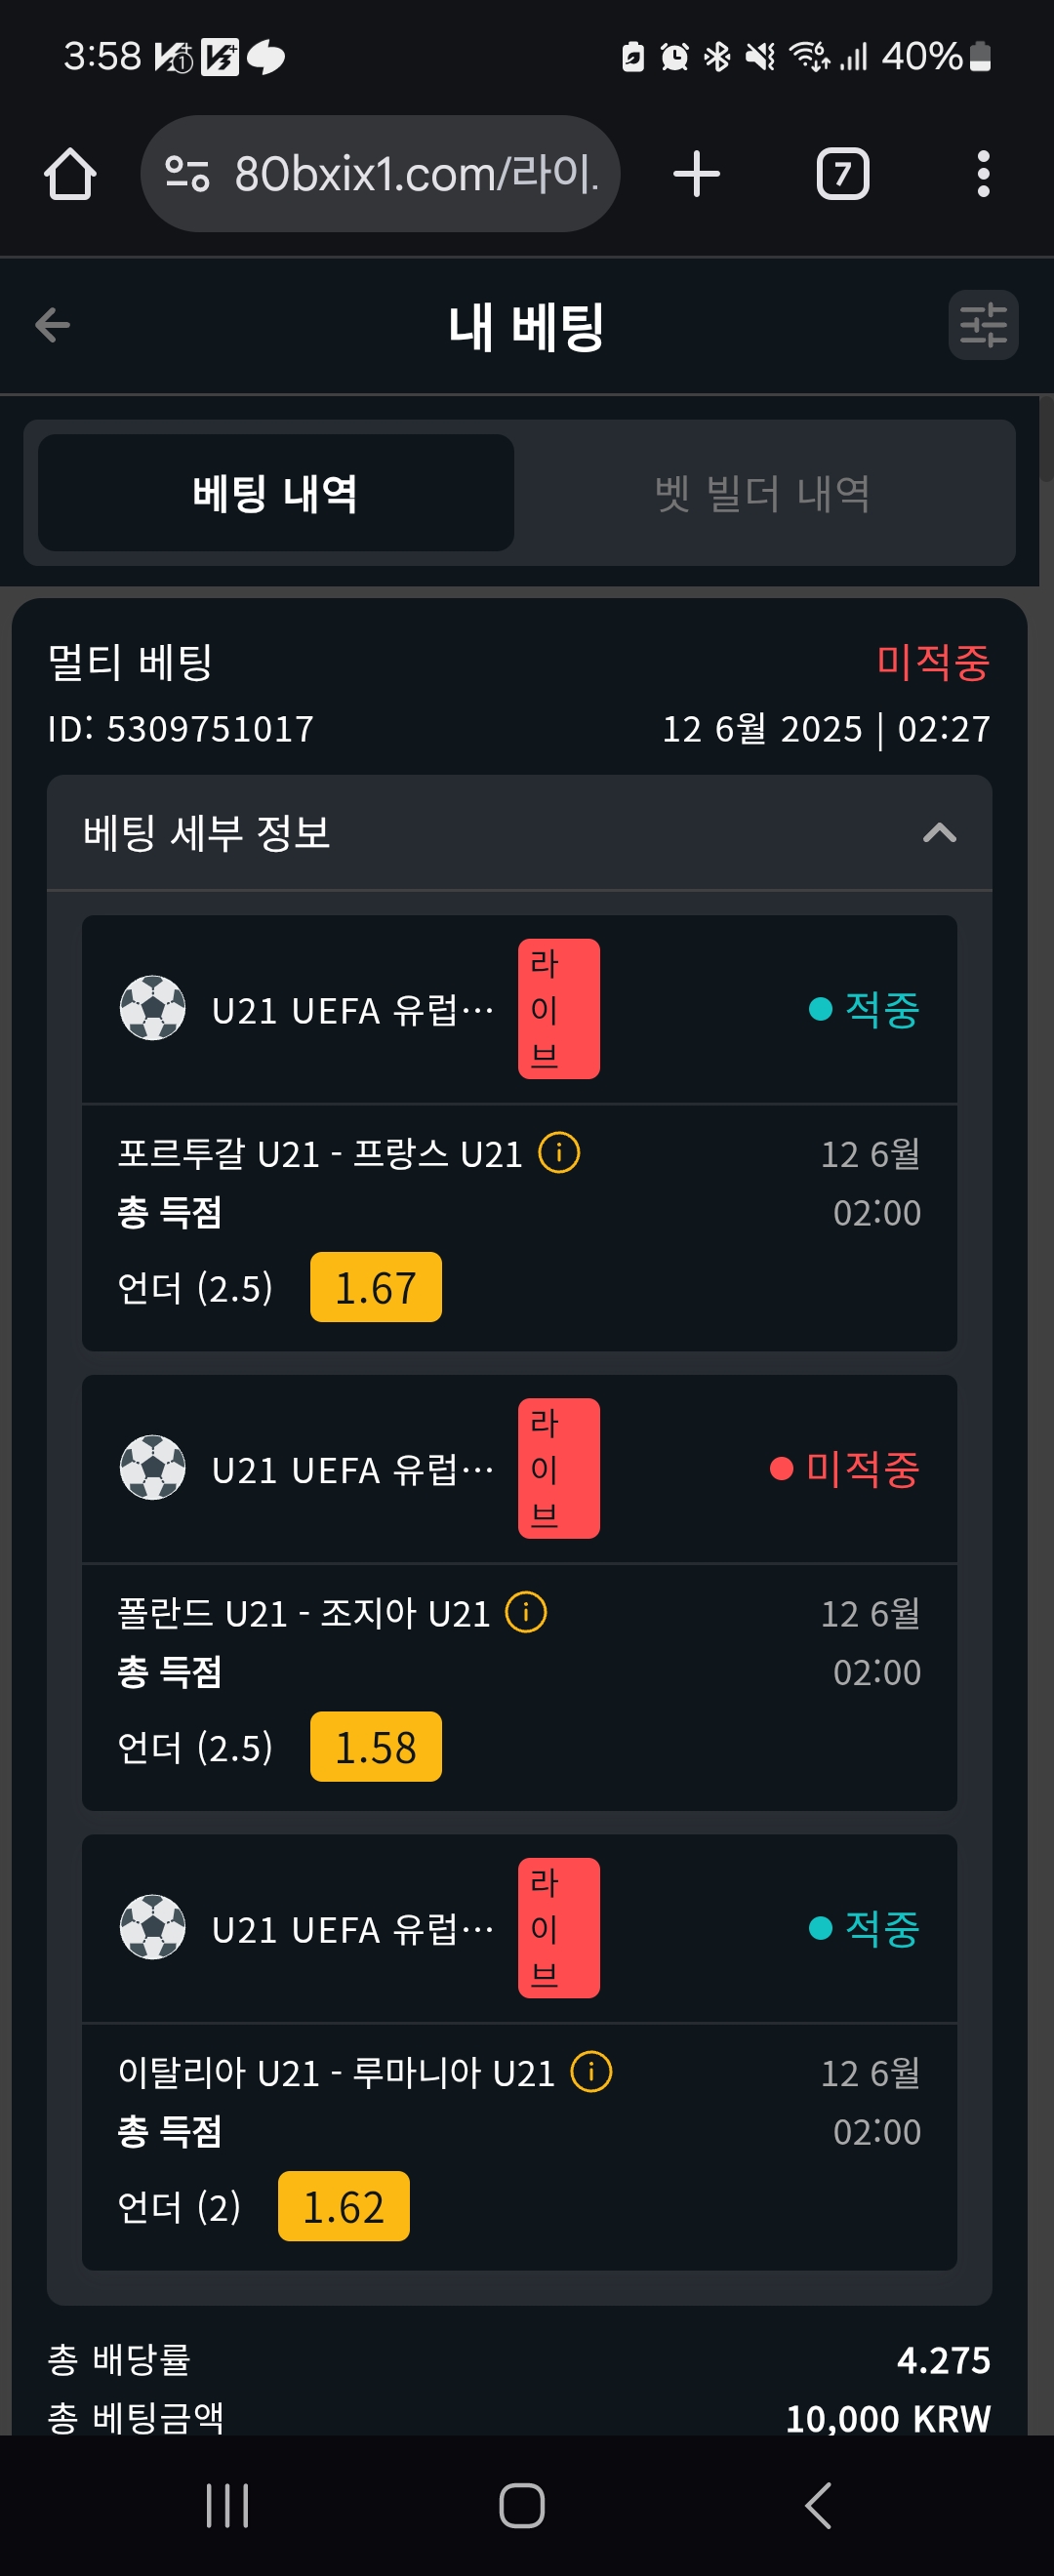
Task: Click the 1.62 odds badge
Action: tap(344, 2206)
